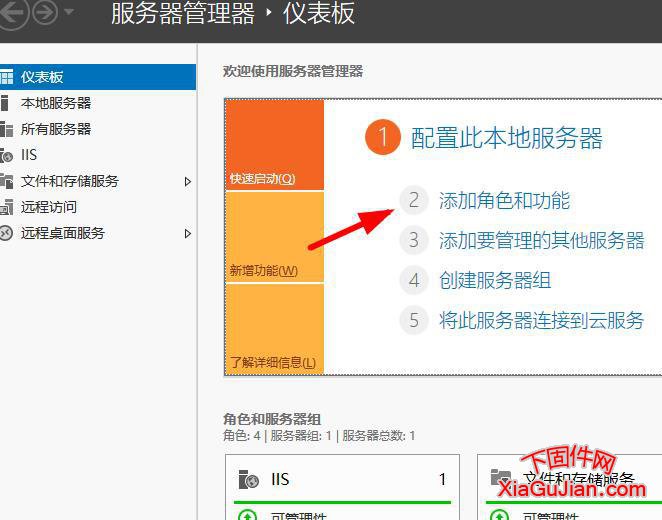Open the IIS role tile header

(x=342, y=479)
